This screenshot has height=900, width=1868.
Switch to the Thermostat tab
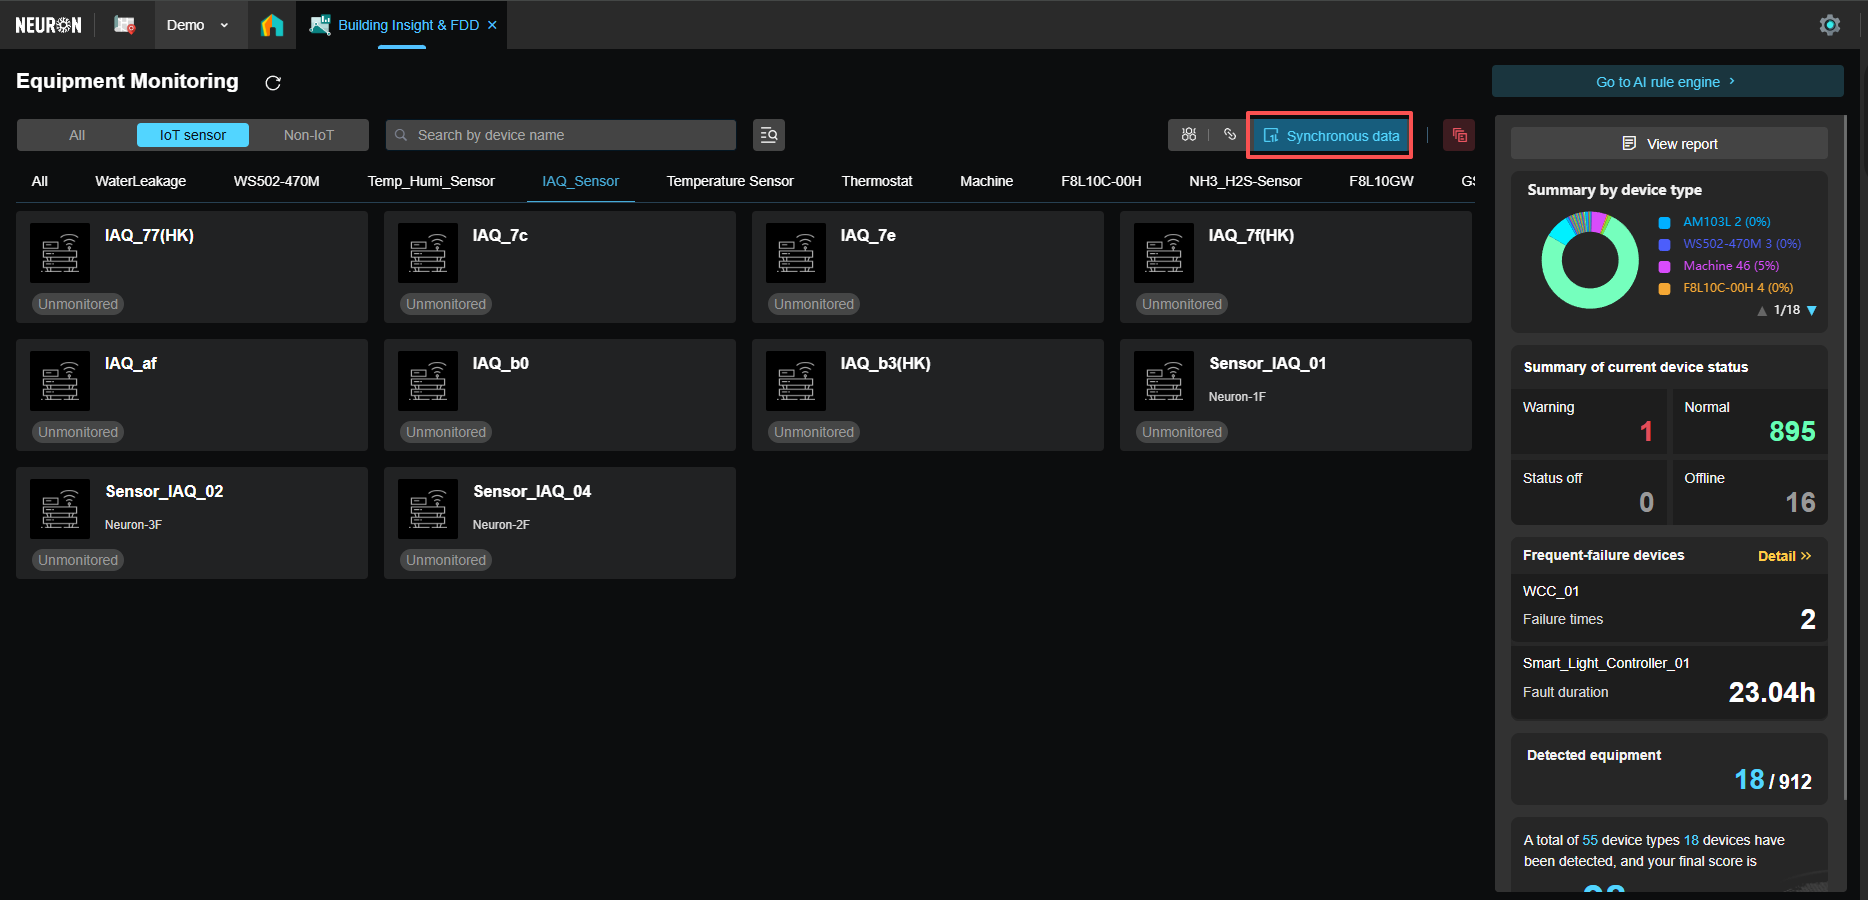pos(876,181)
